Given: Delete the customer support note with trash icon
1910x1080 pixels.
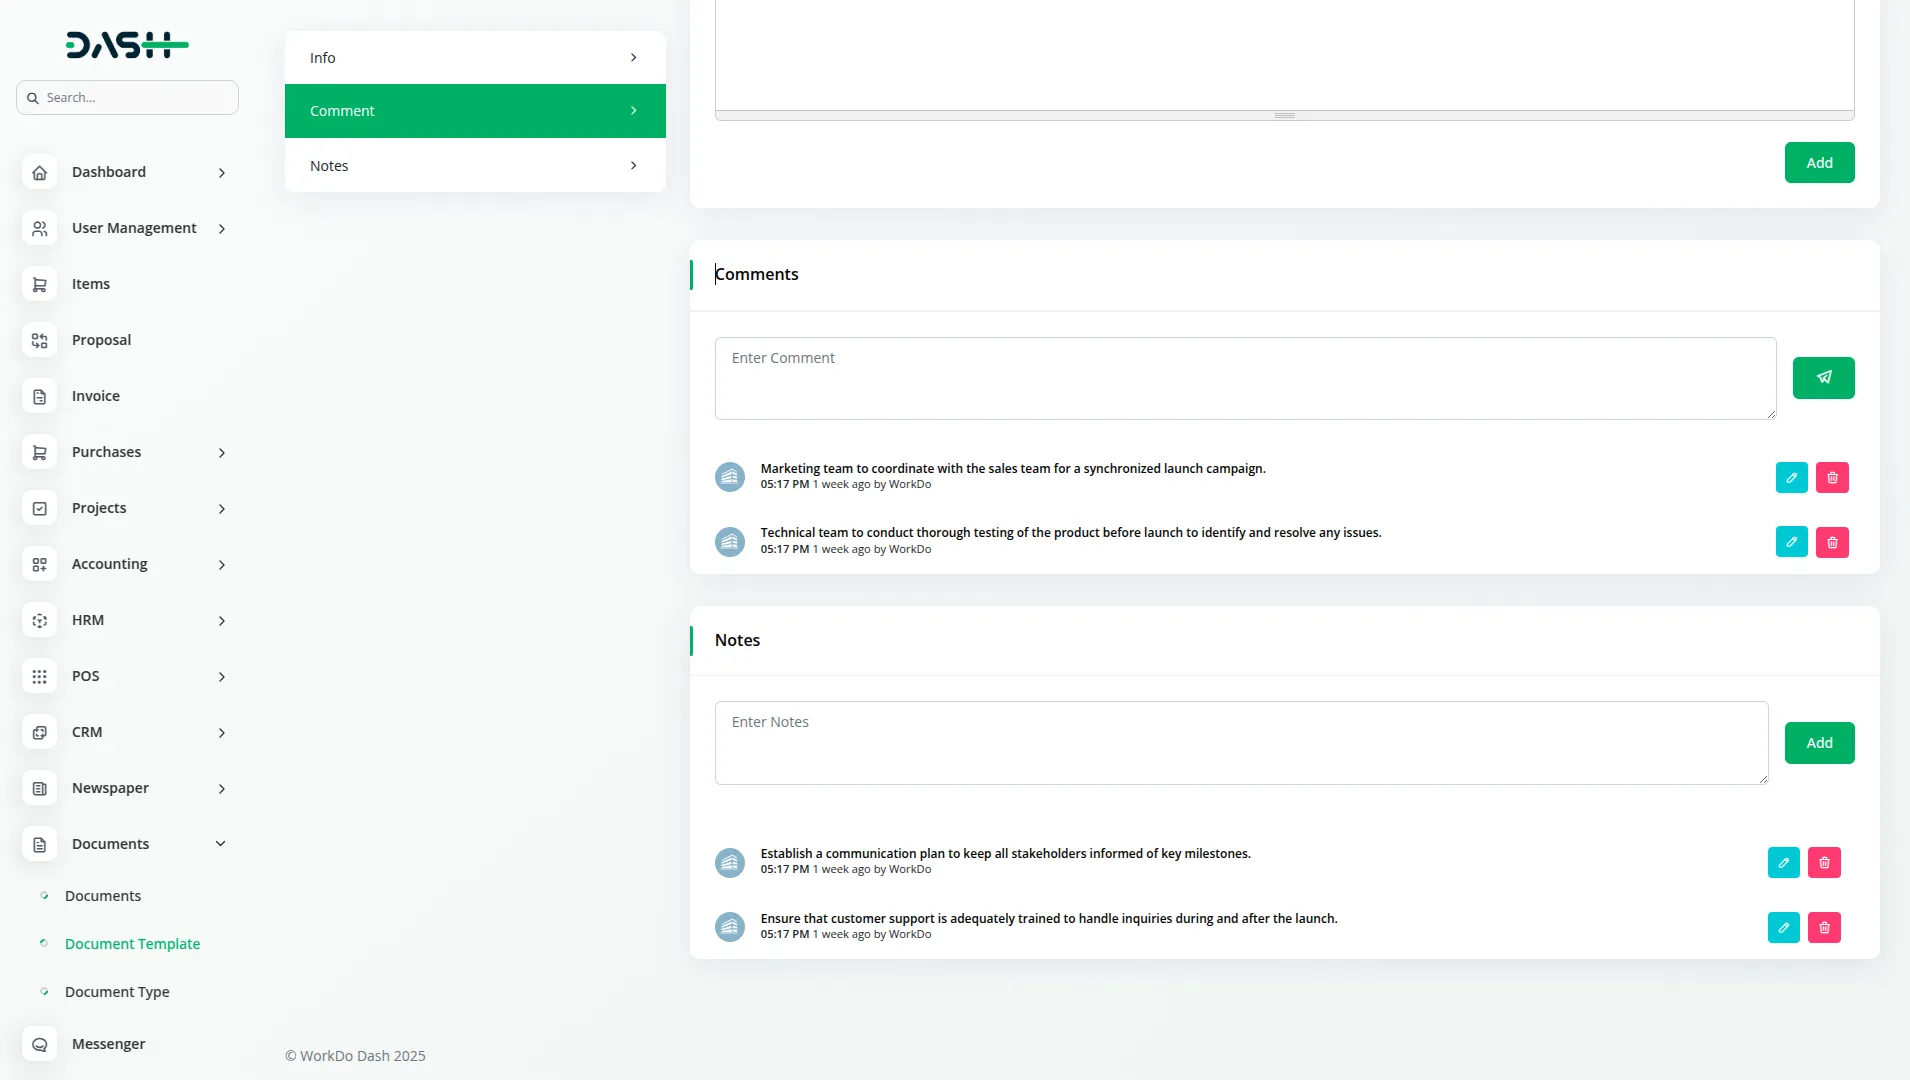Looking at the screenshot, I should 1825,927.
